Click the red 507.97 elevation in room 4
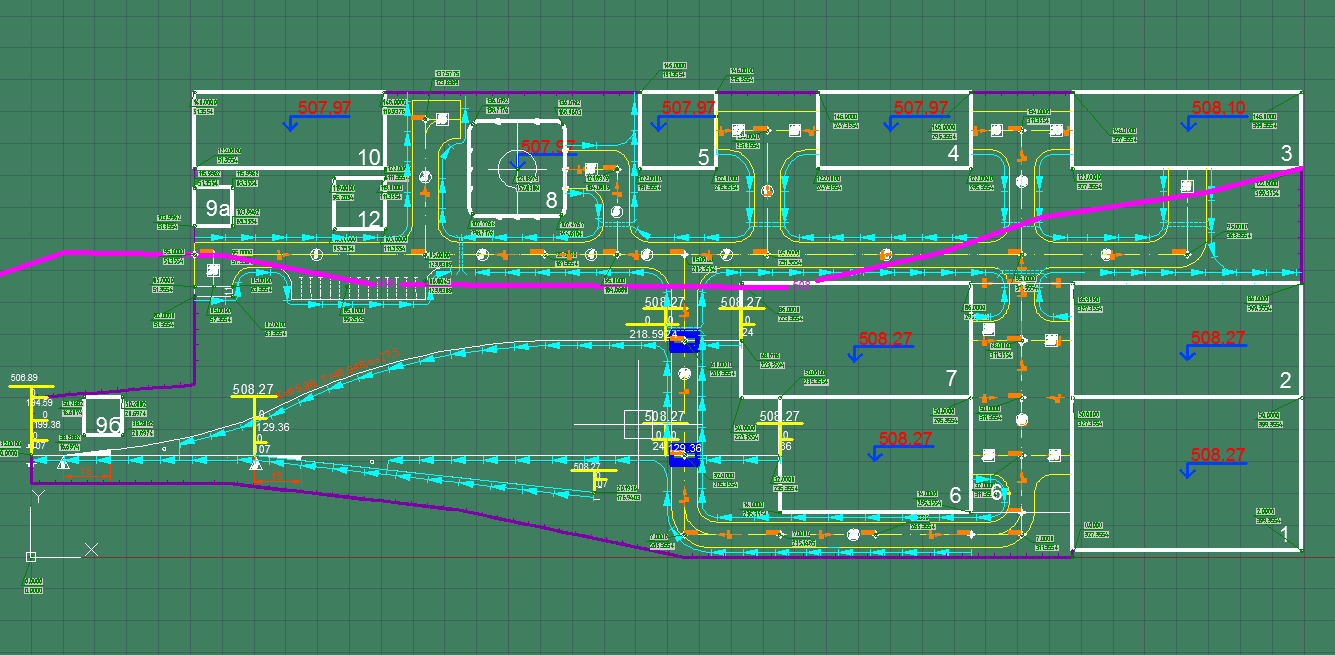 [x=921, y=107]
